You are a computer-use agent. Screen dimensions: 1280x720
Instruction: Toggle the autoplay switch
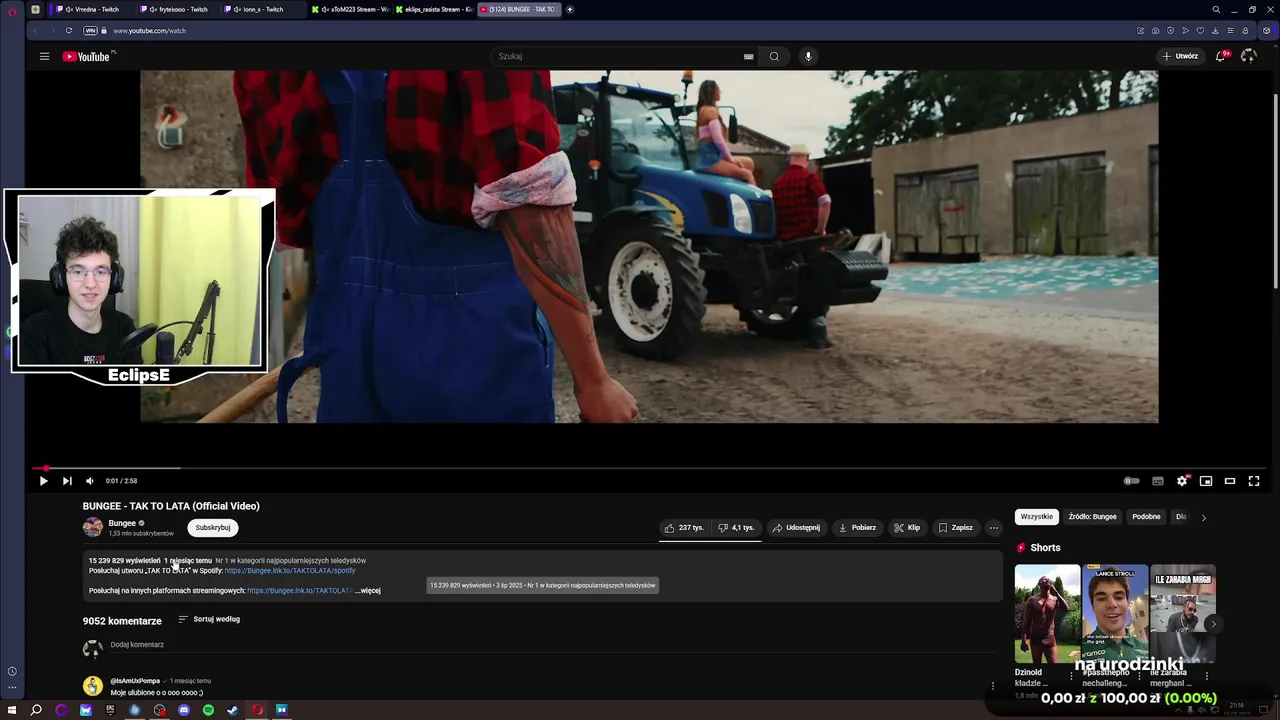[1131, 481]
